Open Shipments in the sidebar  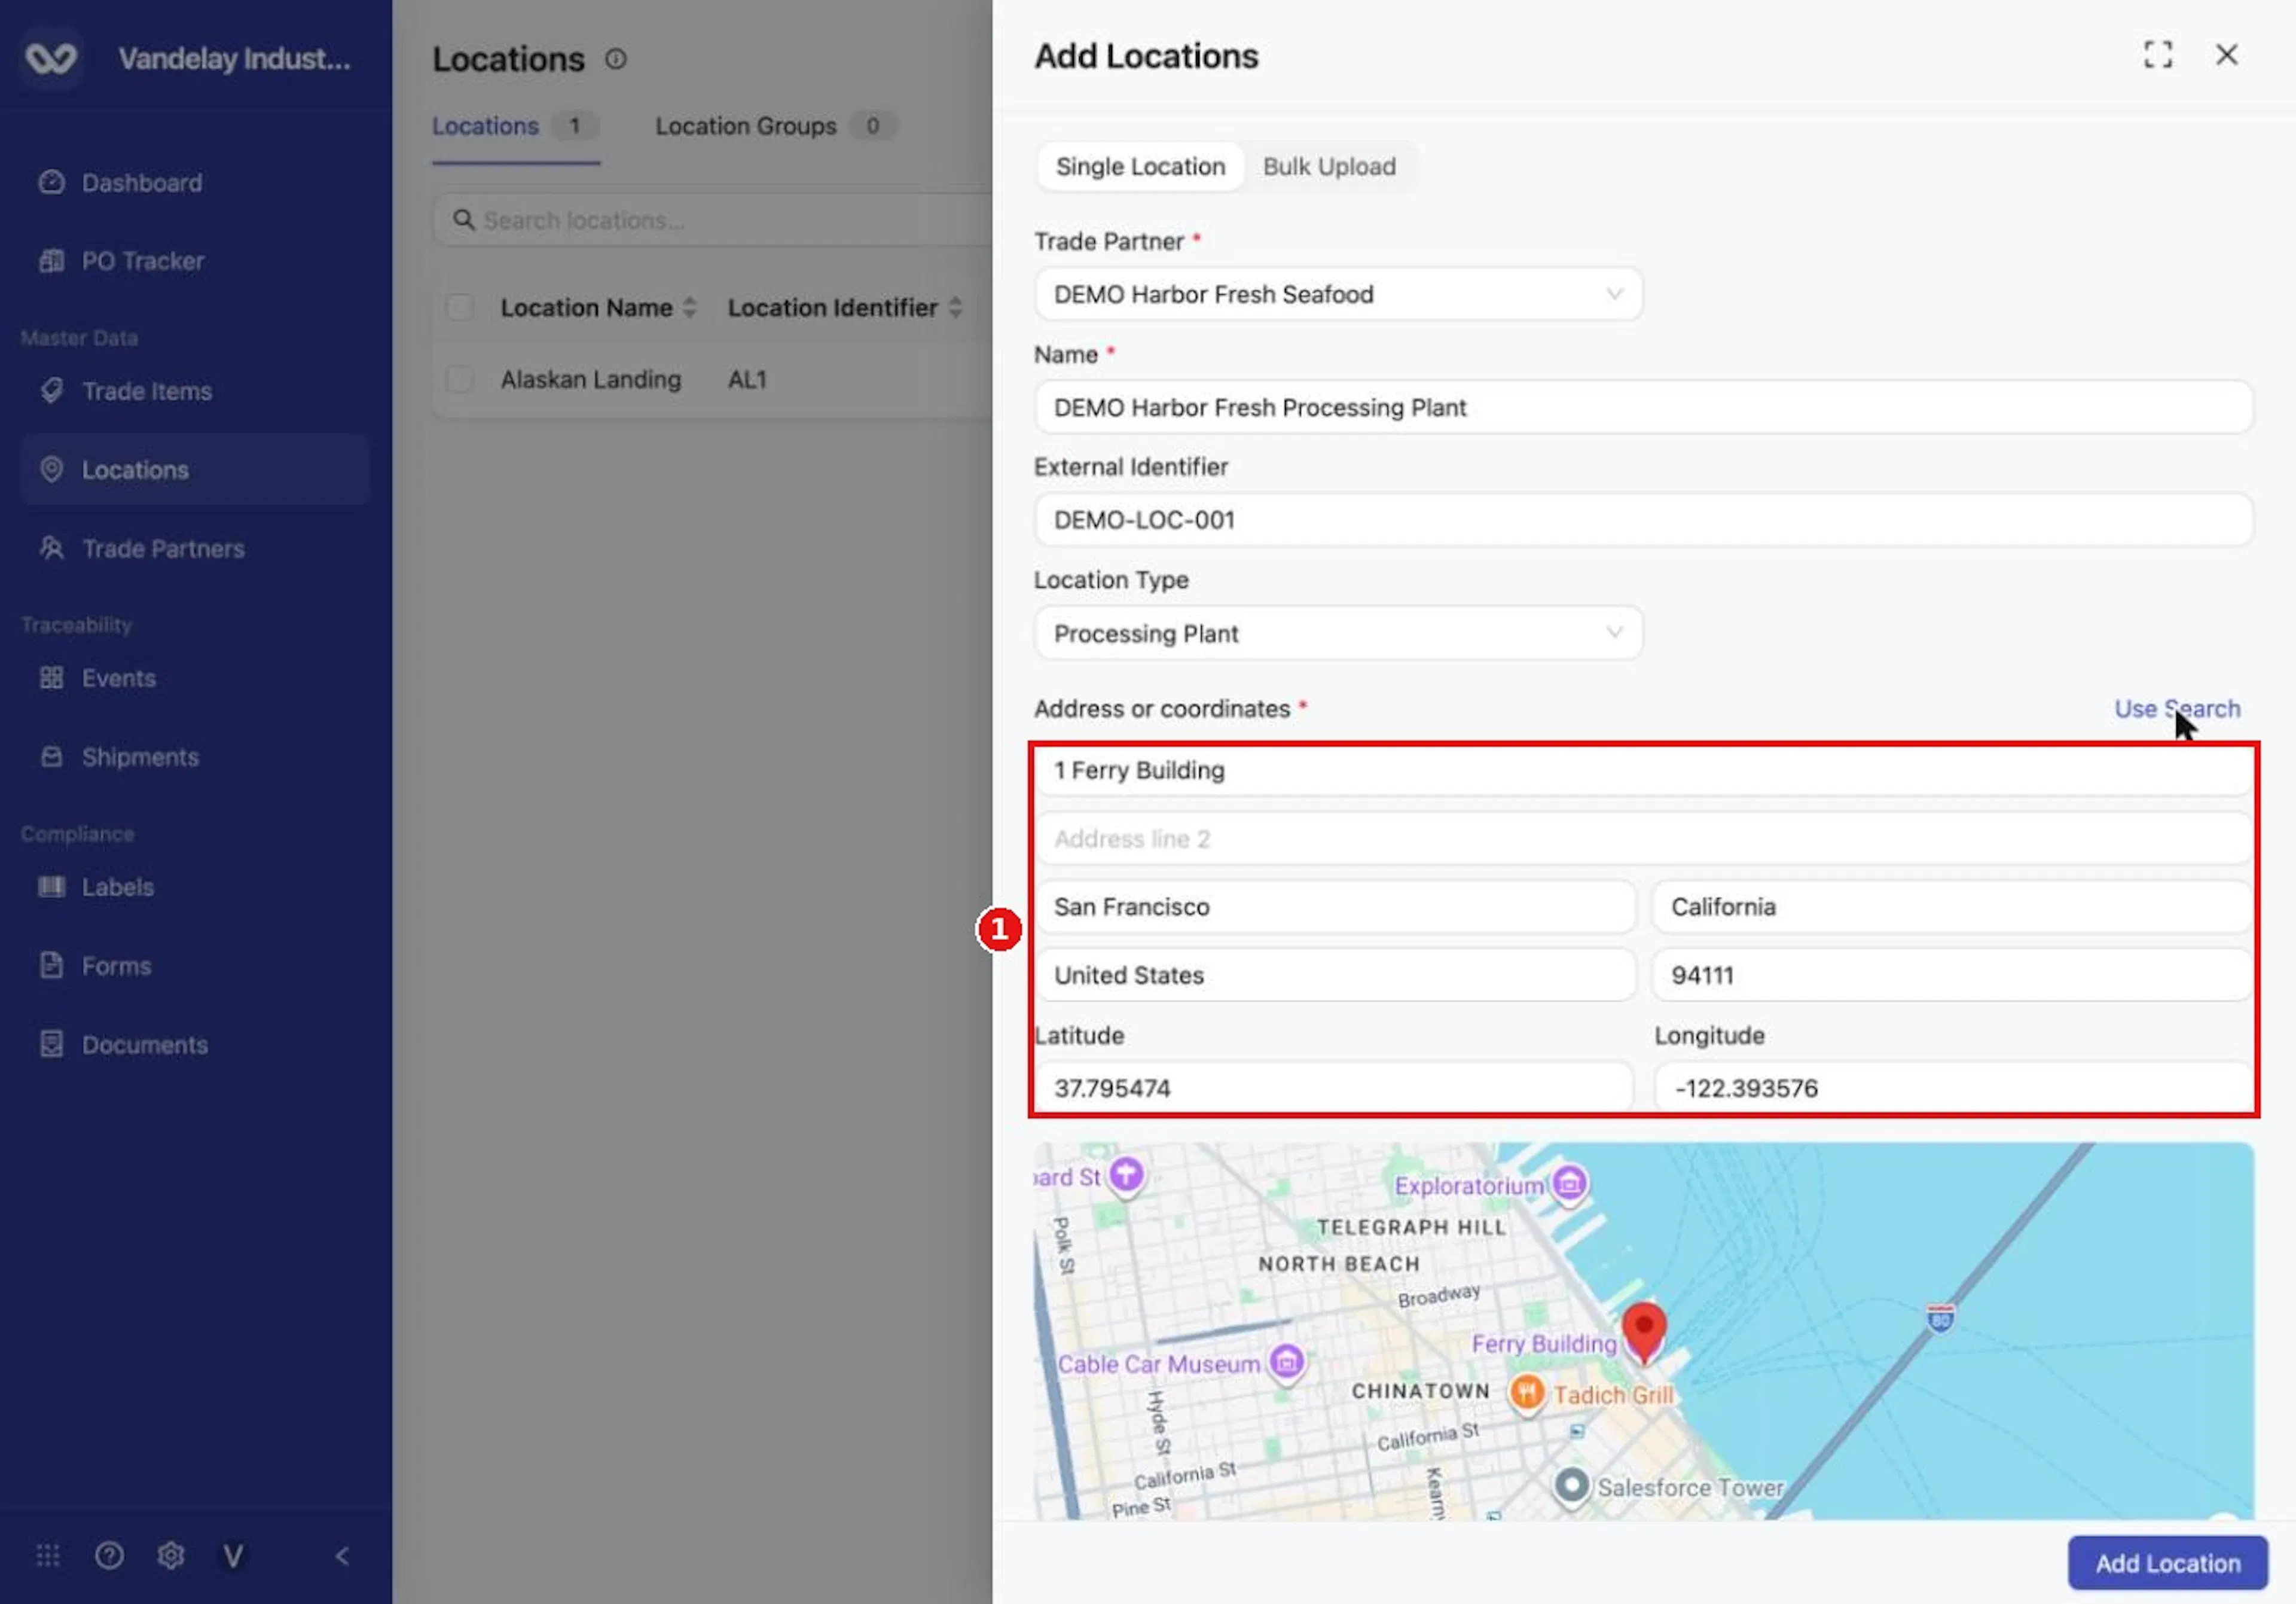[x=140, y=758]
